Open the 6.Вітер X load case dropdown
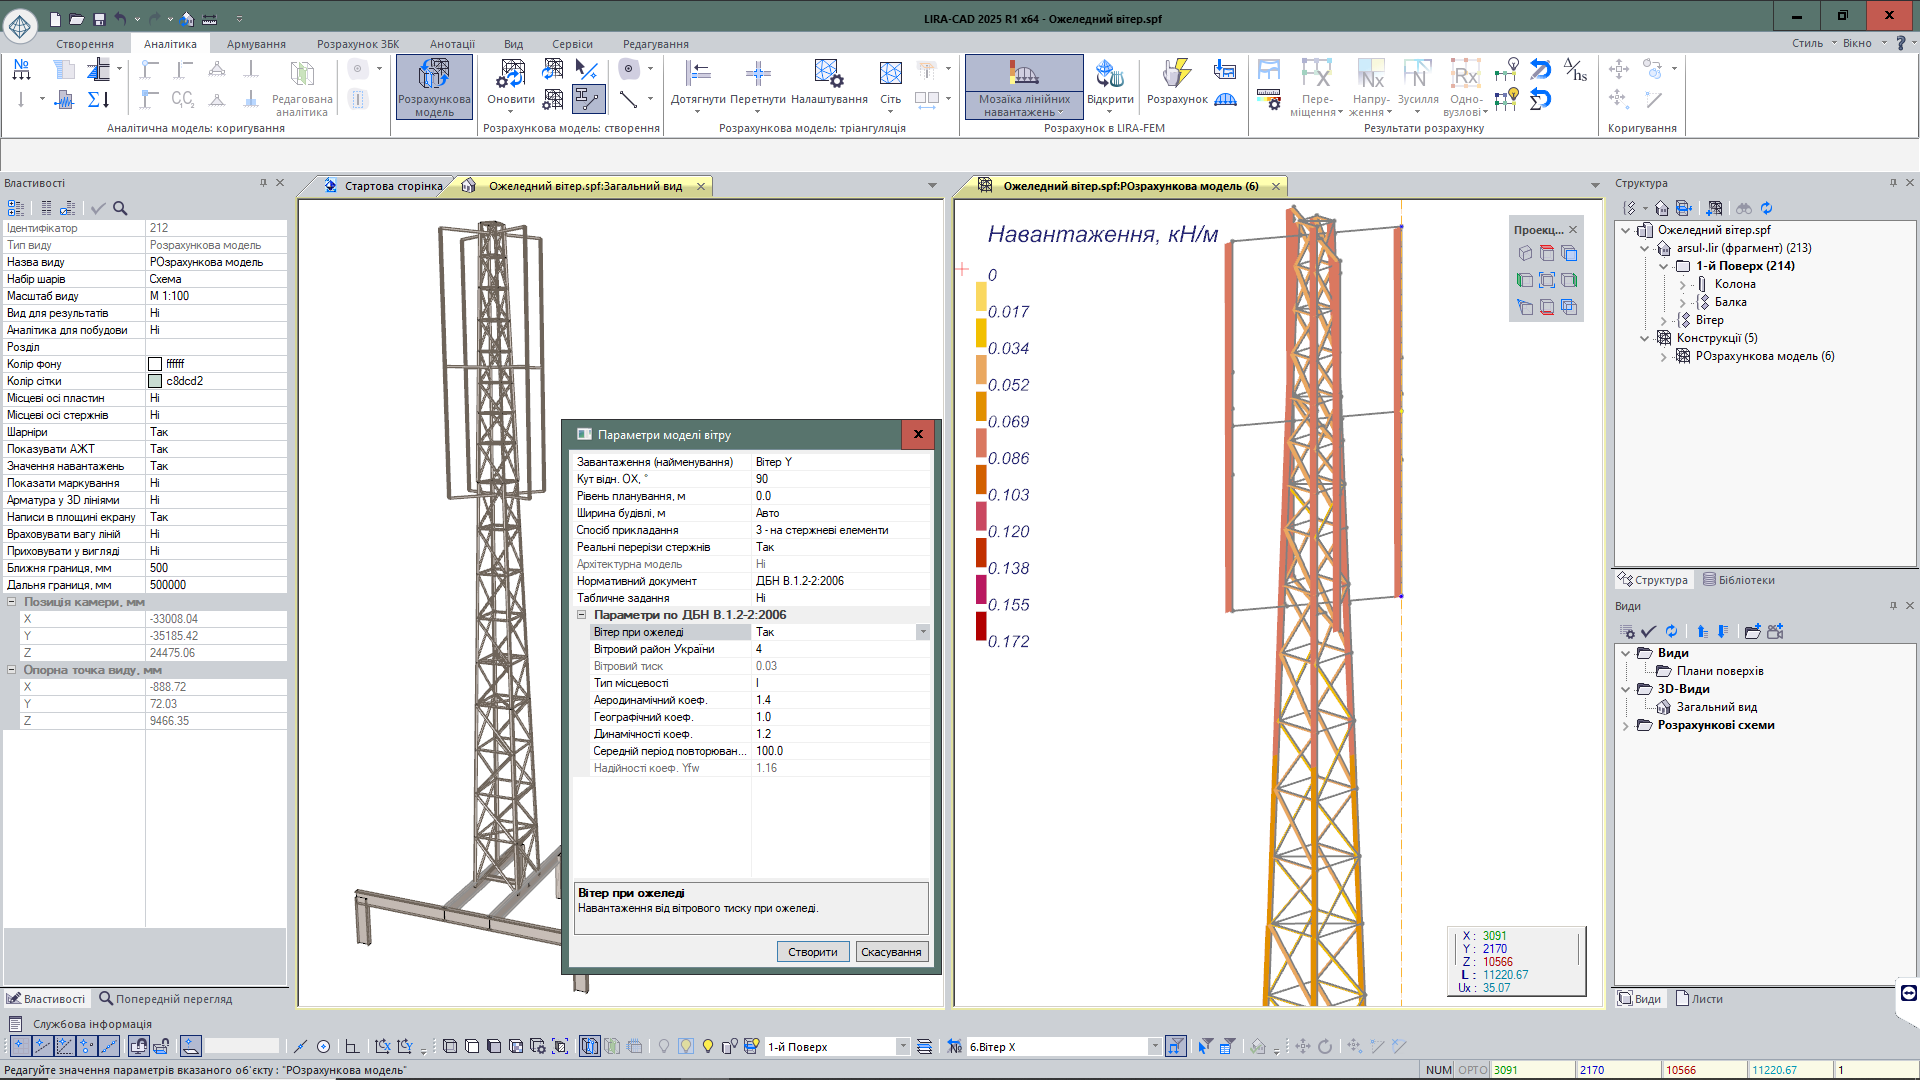The width and height of the screenshot is (1920, 1080). pos(1154,1046)
